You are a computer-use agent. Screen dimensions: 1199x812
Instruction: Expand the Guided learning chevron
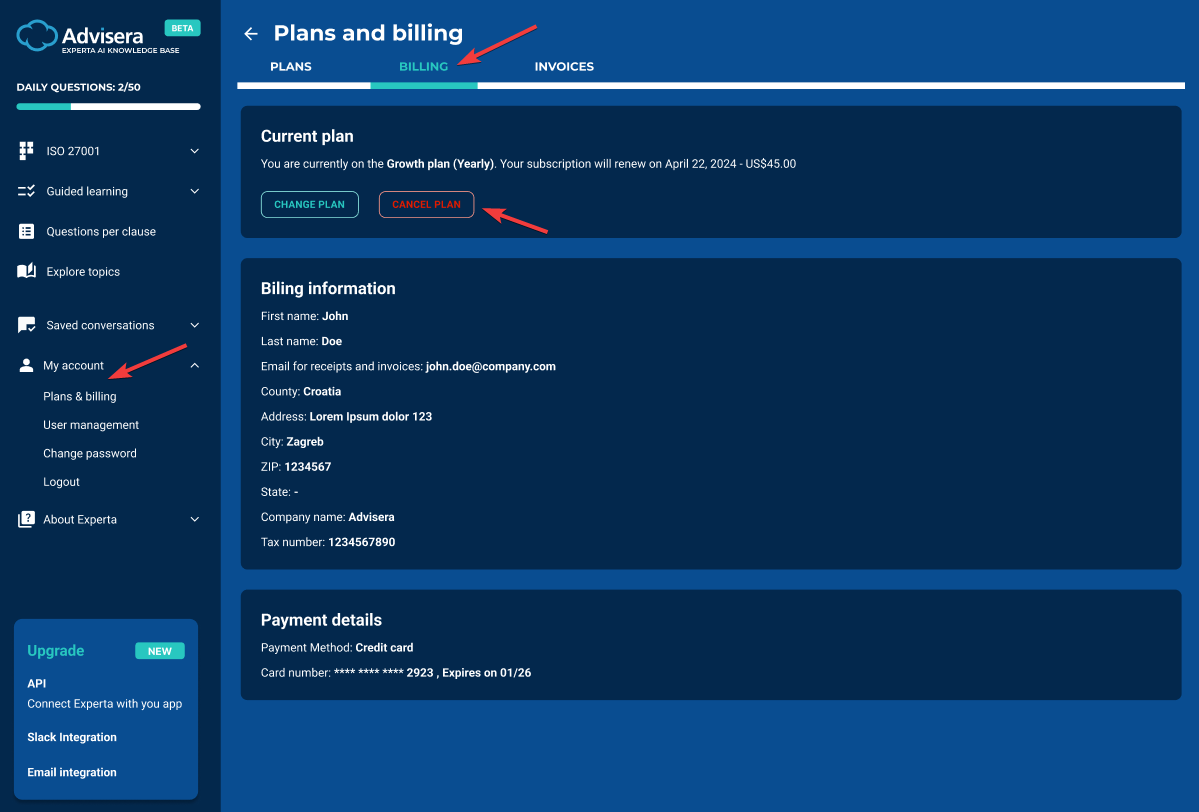195,191
